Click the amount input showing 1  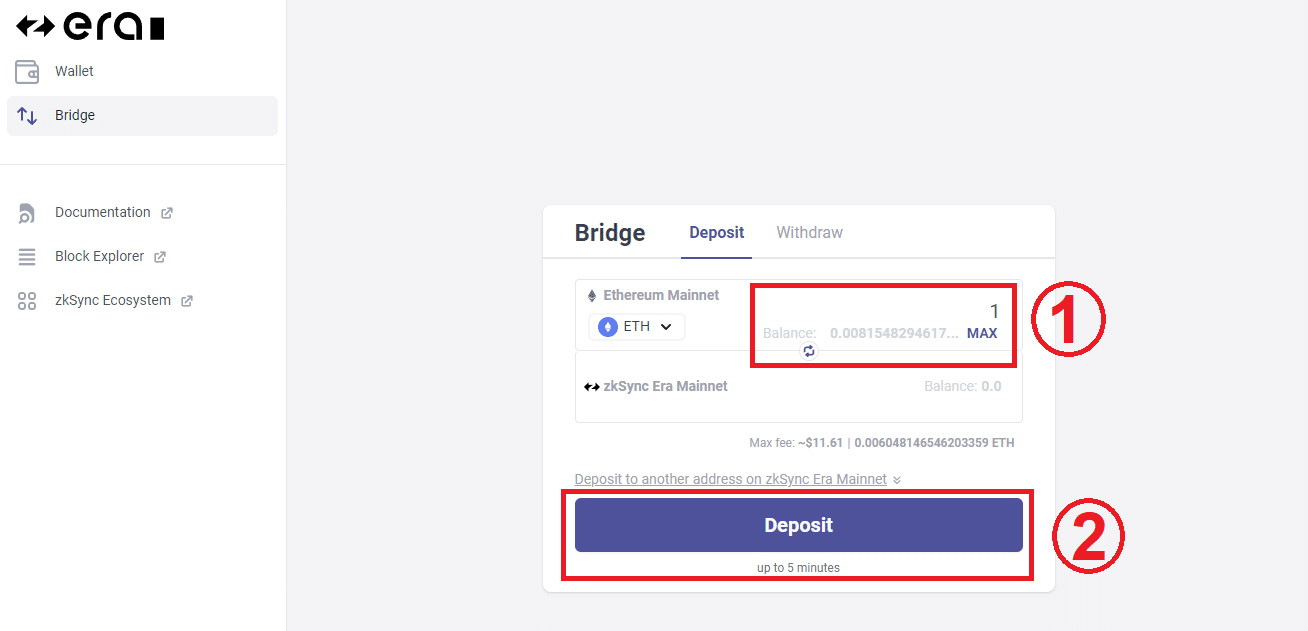click(992, 311)
